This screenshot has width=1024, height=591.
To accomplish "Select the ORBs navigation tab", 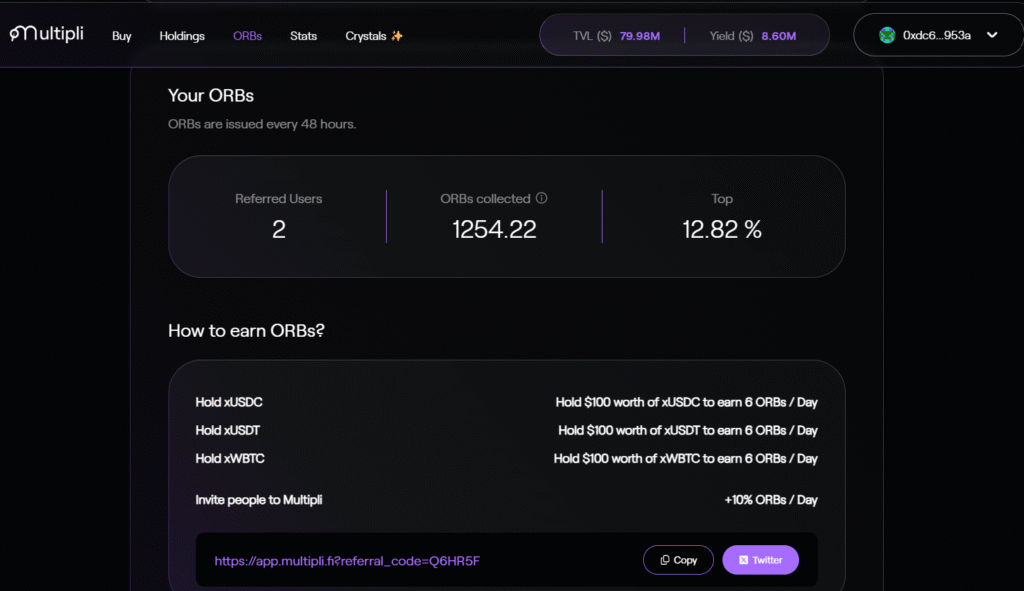I will tap(247, 36).
